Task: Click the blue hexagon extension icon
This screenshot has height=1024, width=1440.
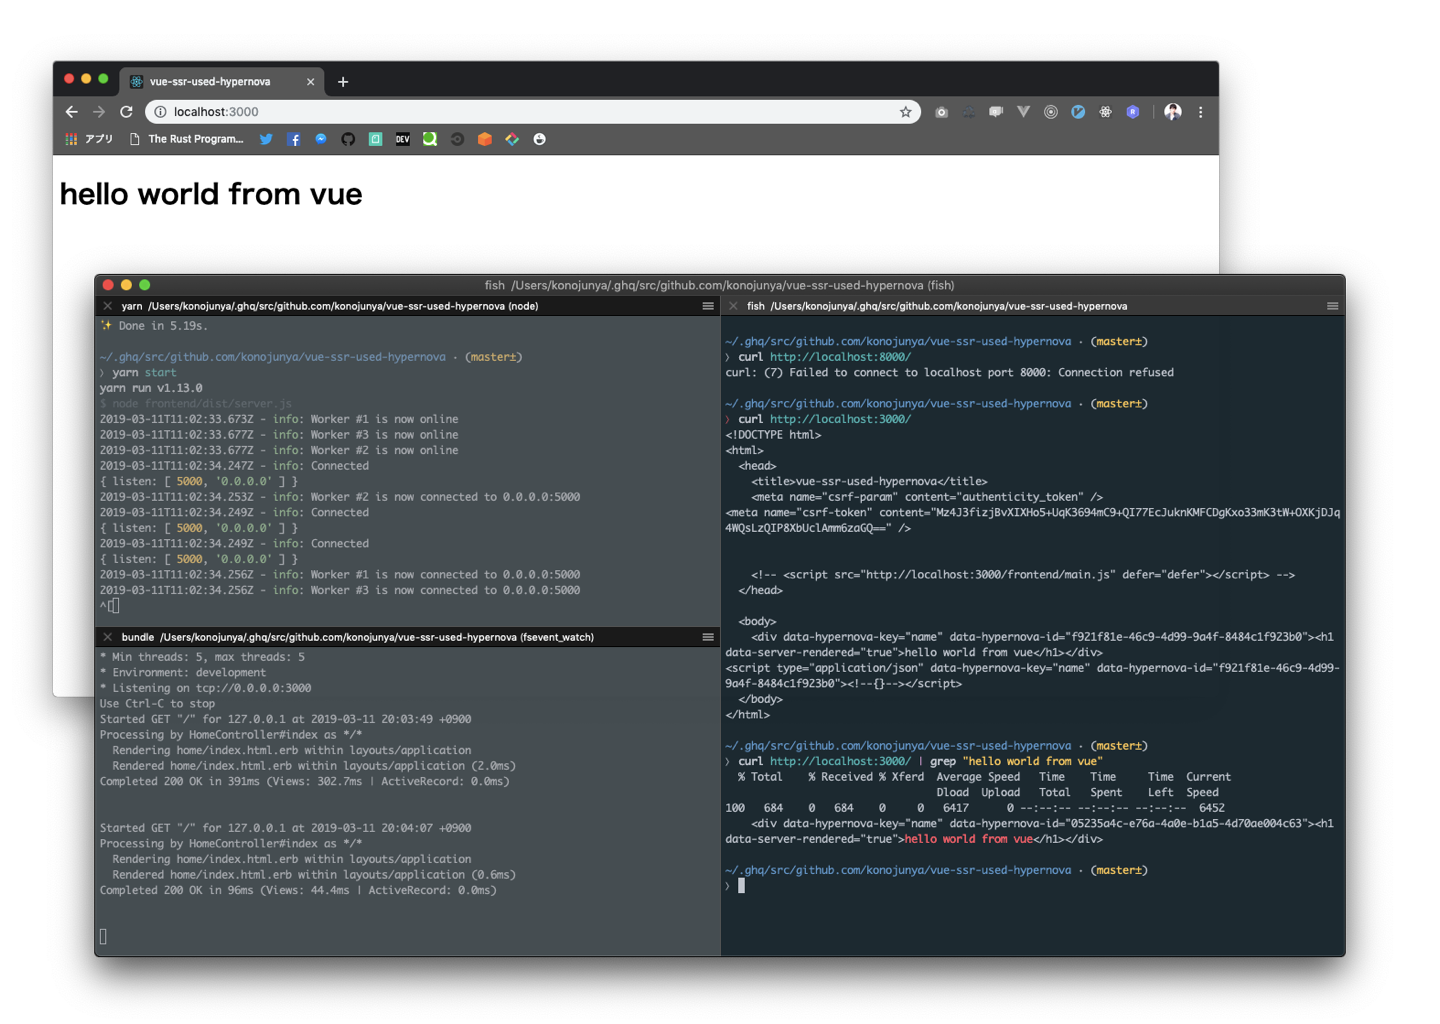Action: 1133,112
